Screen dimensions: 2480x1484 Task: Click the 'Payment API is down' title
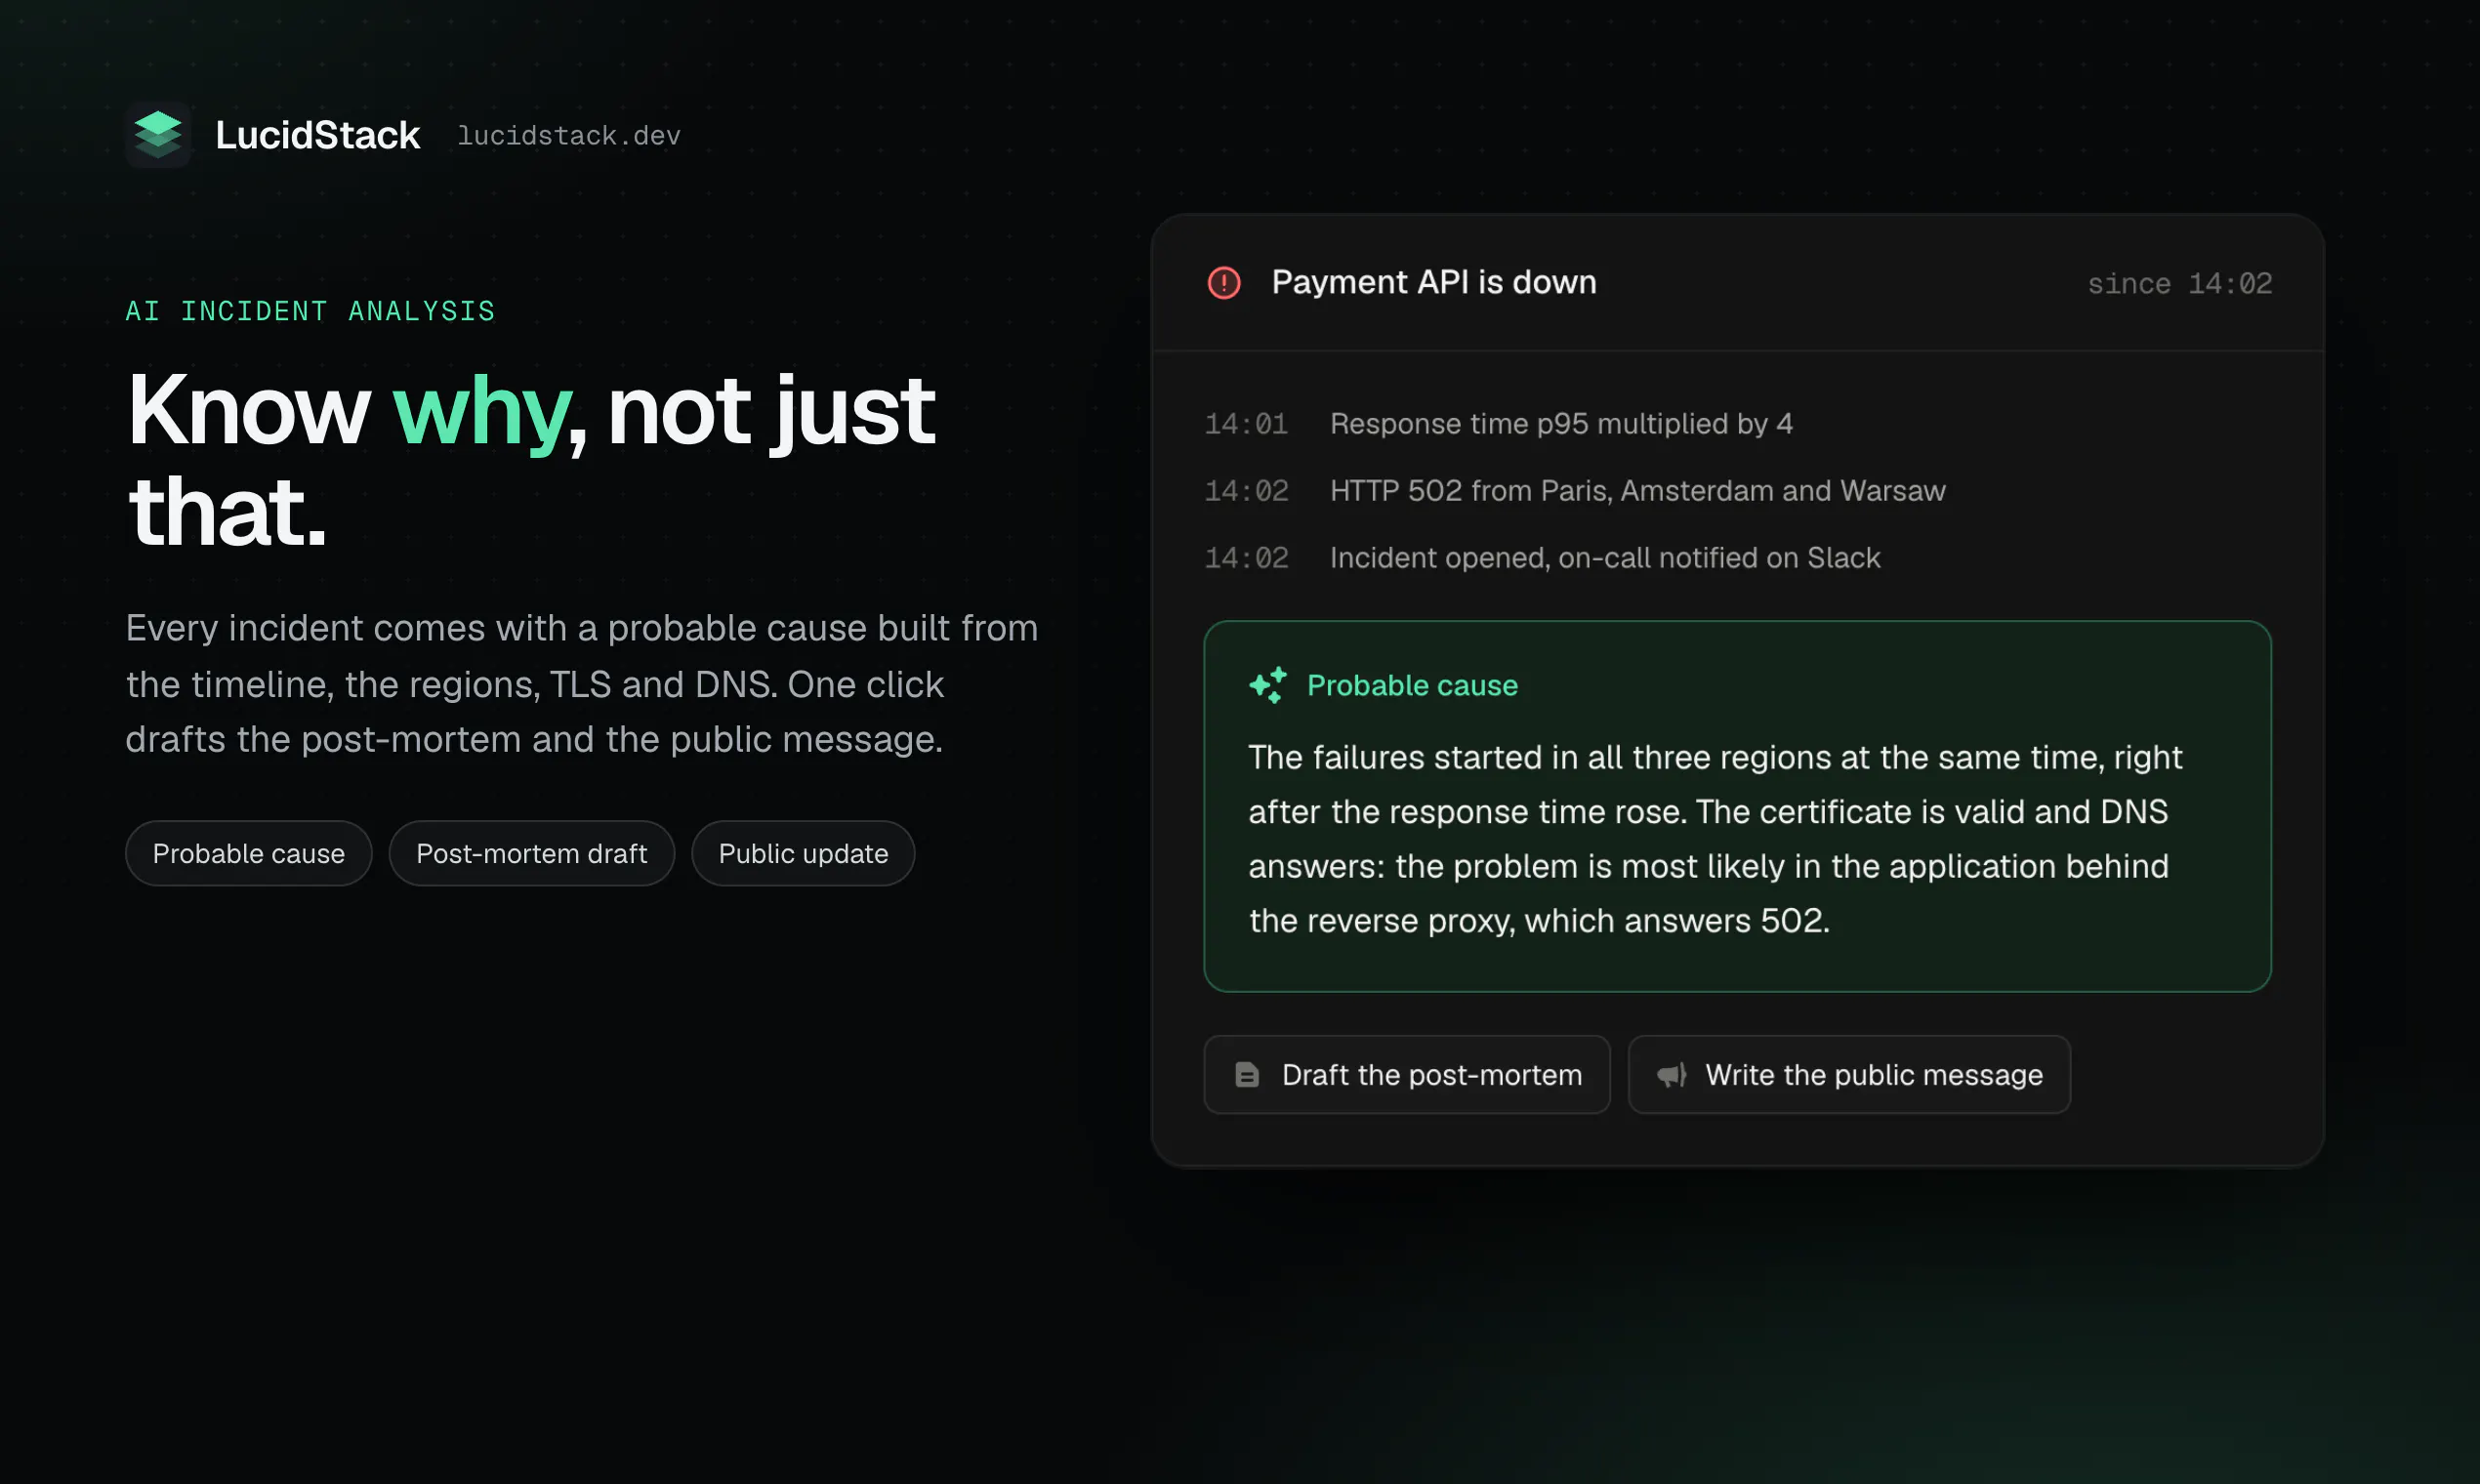[1434, 283]
